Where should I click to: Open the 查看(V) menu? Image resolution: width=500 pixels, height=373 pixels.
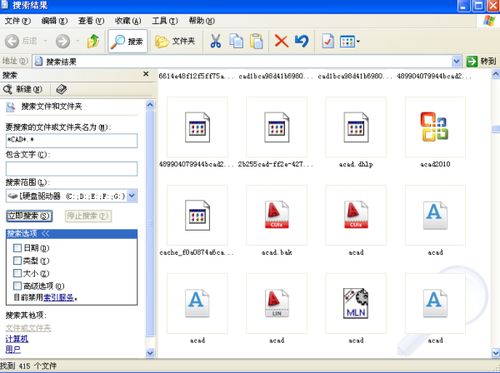point(91,21)
